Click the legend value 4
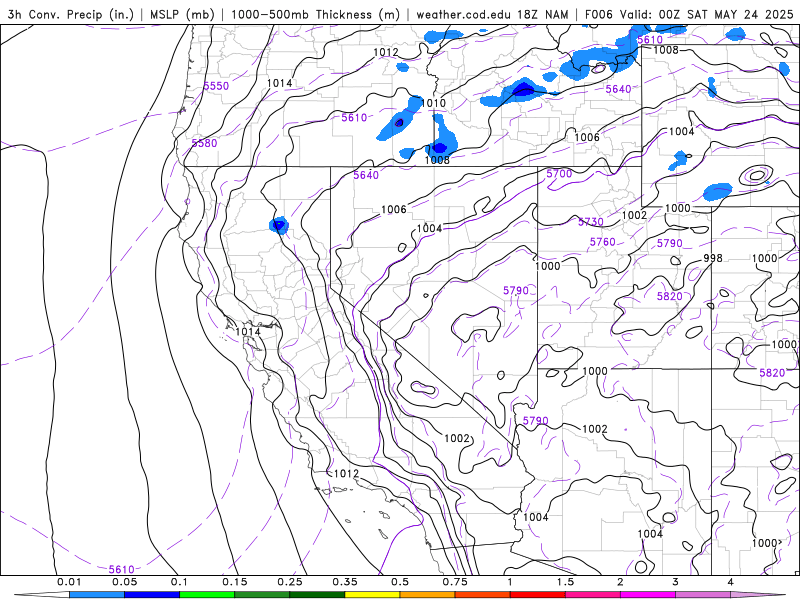800x600 pixels. 731,582
